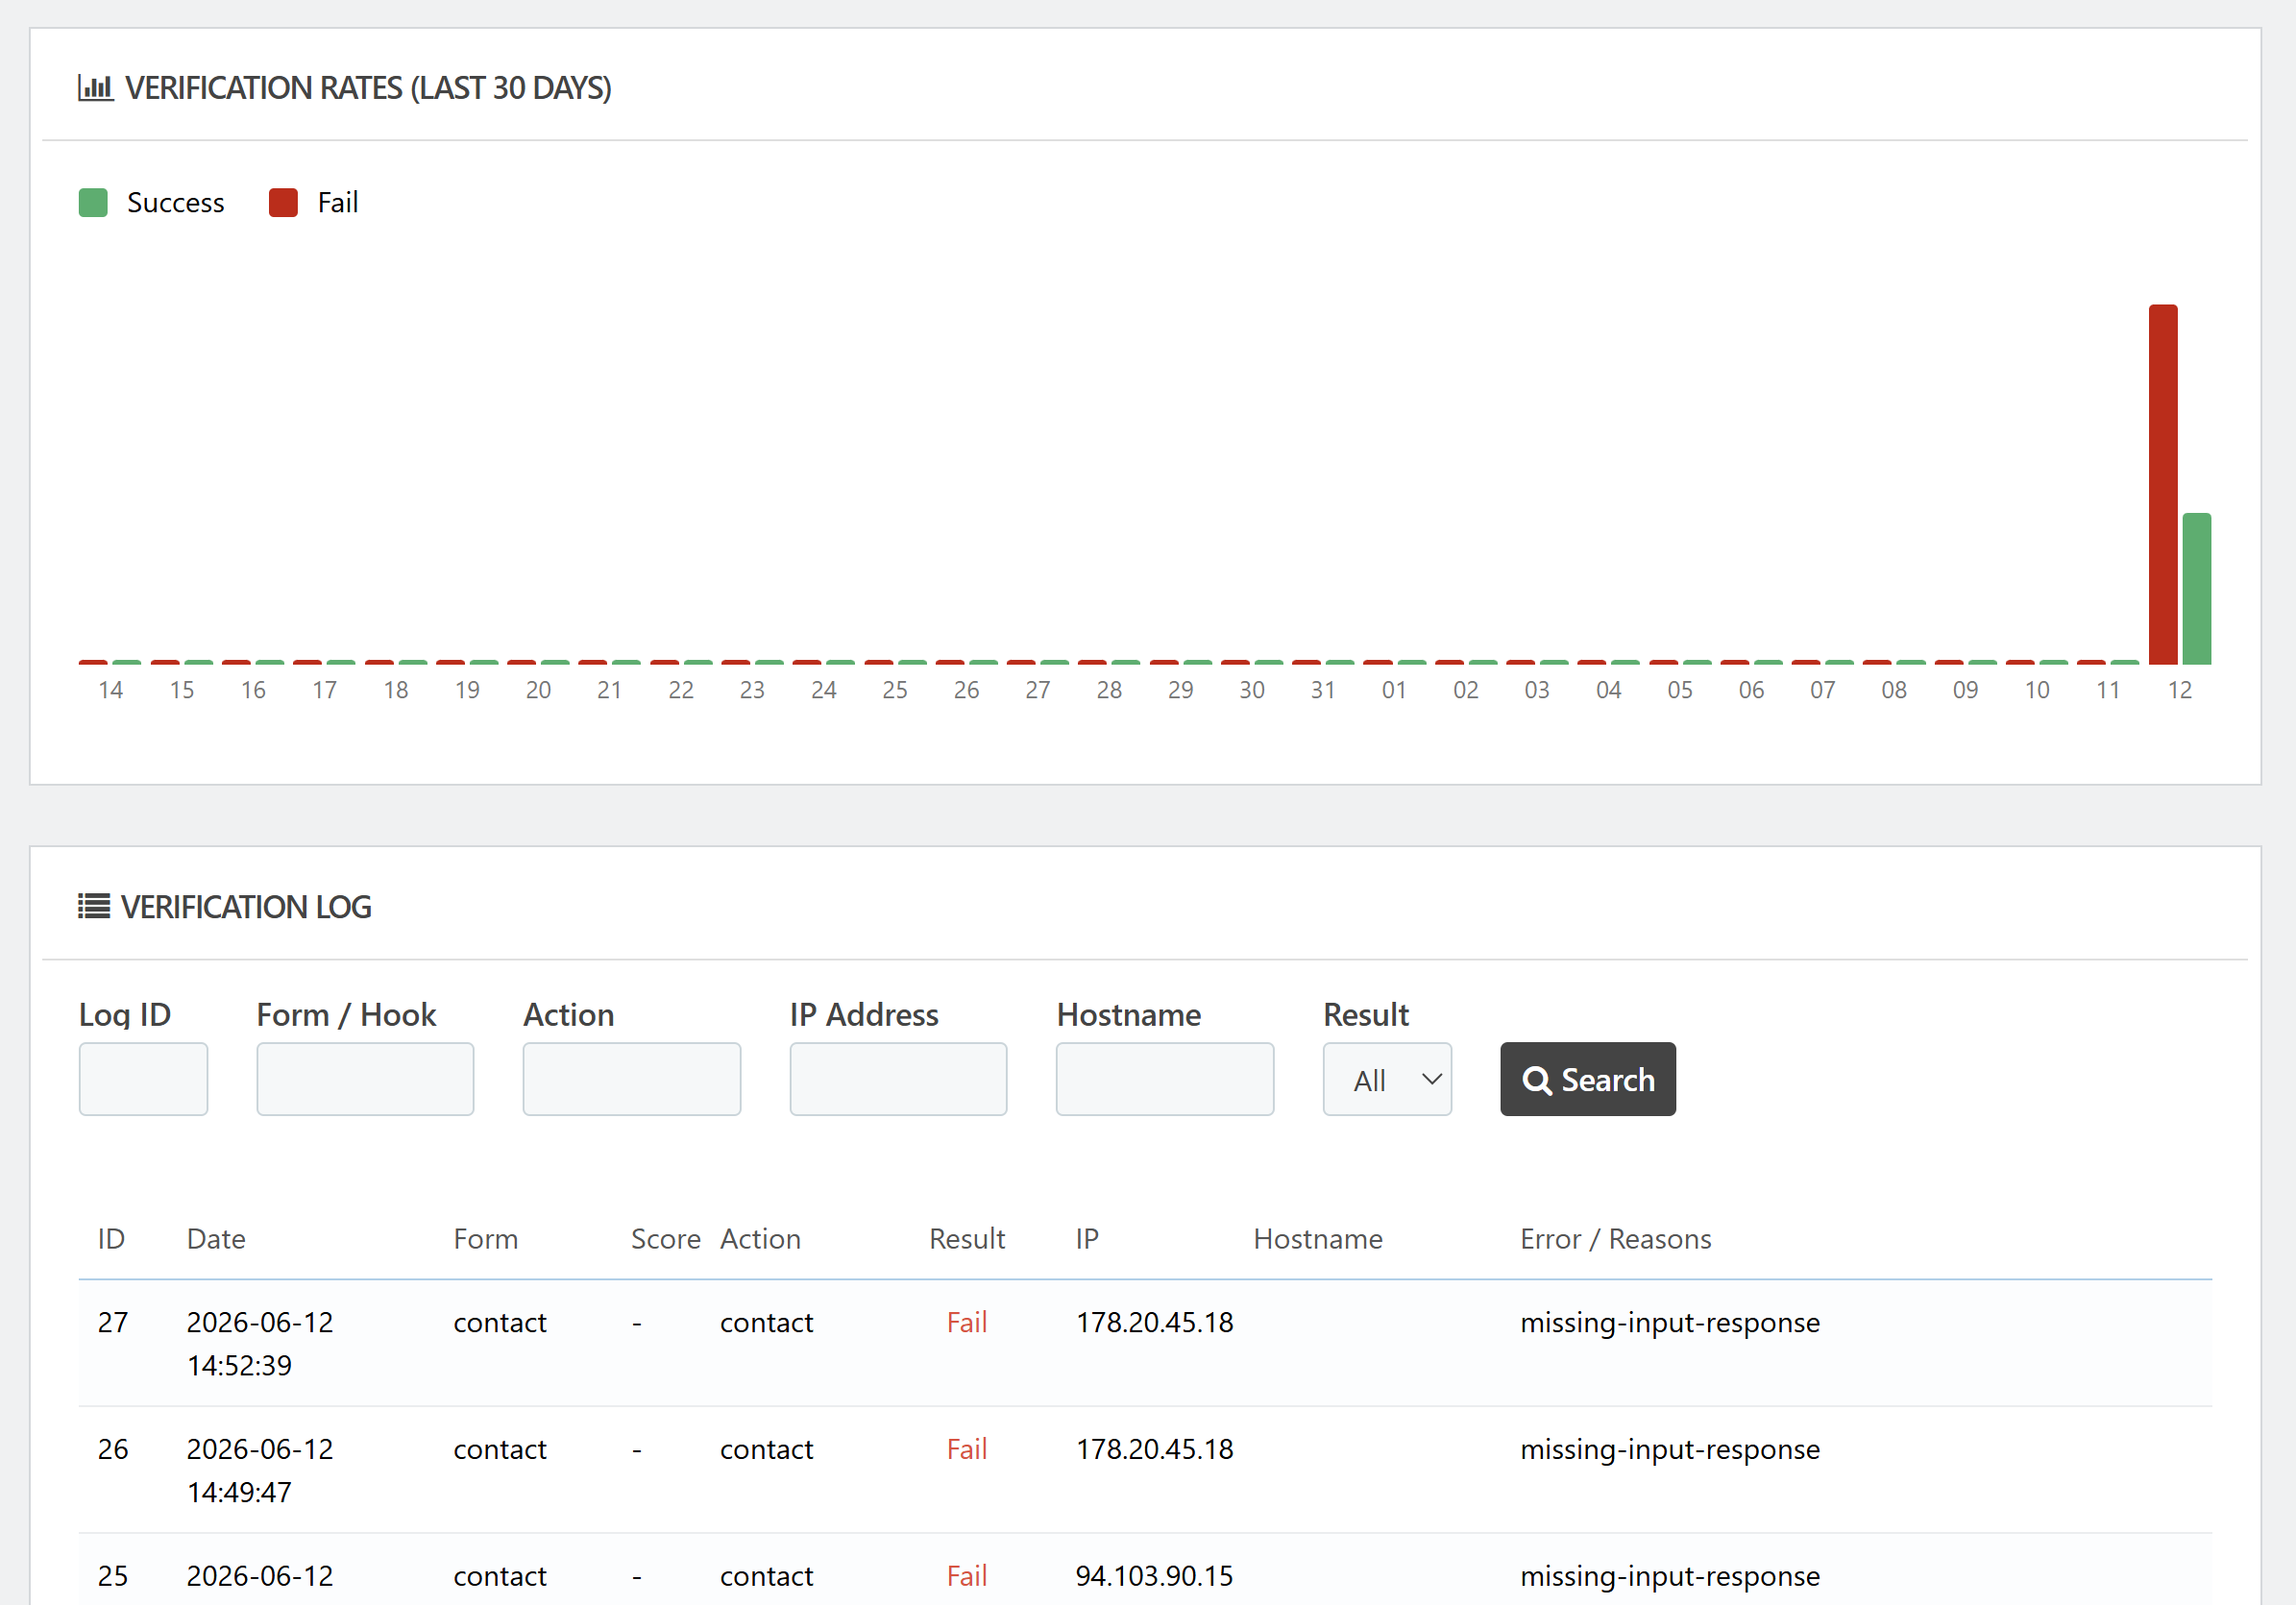Click the Fail legend label
Screen dimensions: 2296x1605
(x=338, y=203)
